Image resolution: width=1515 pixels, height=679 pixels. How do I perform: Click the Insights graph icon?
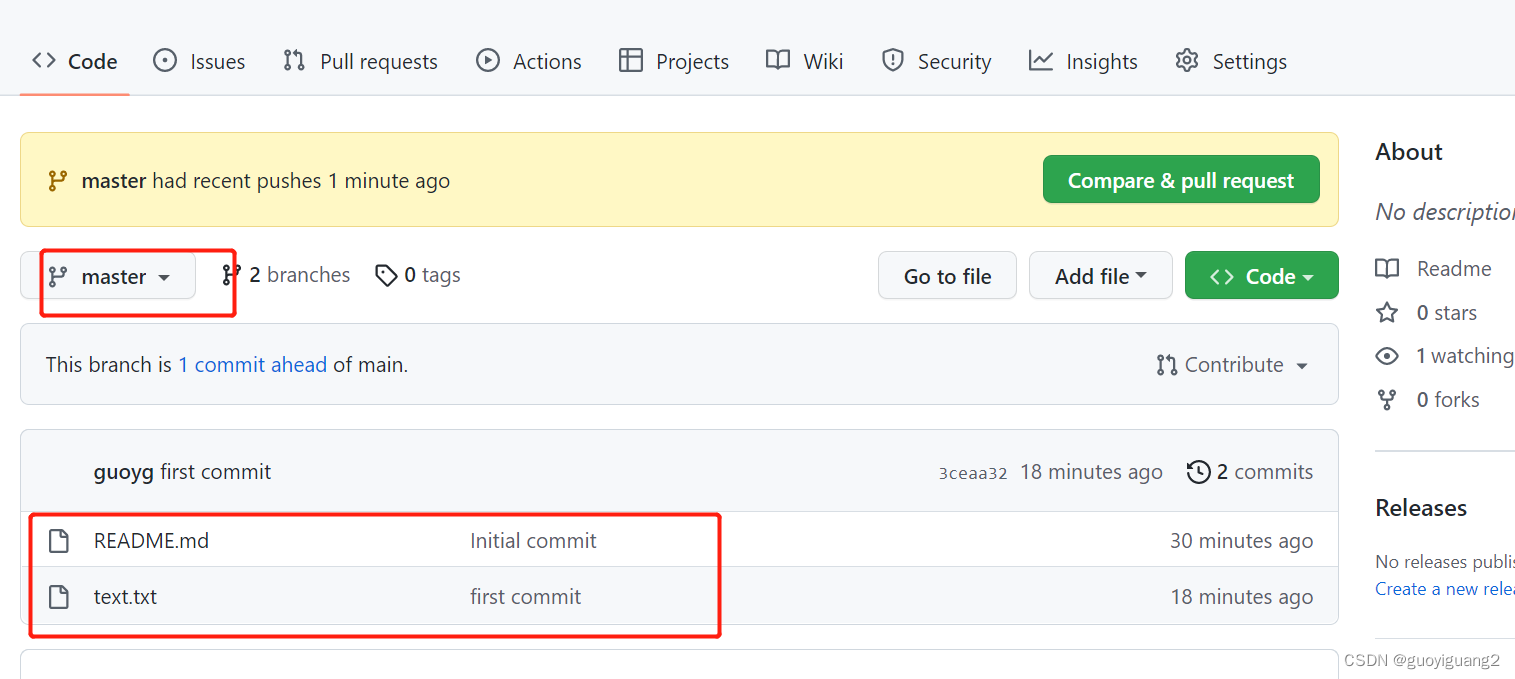pos(1041,60)
